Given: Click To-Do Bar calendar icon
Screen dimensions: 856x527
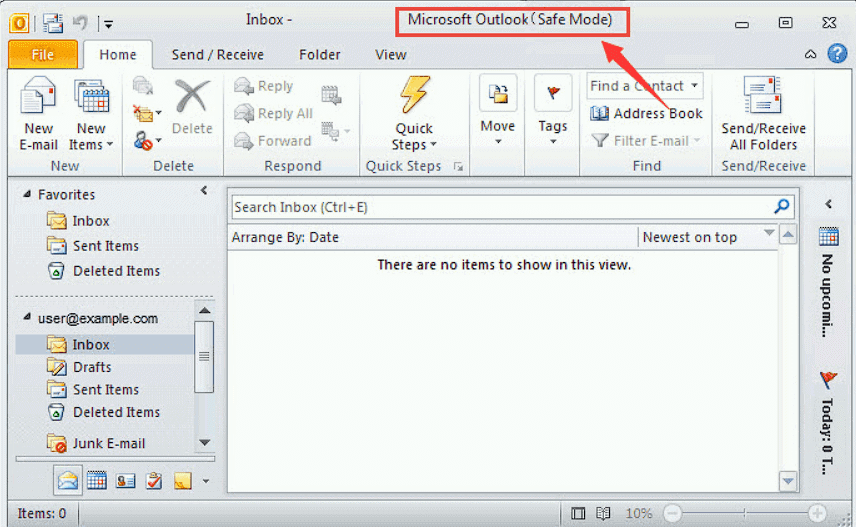Looking at the screenshot, I should [x=828, y=237].
